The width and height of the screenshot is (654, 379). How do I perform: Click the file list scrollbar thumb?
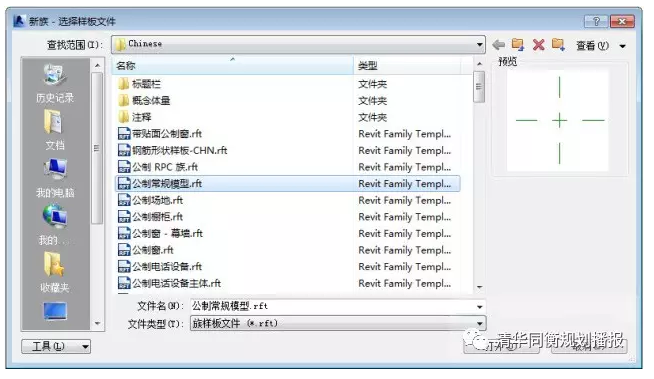pyautogui.click(x=479, y=87)
